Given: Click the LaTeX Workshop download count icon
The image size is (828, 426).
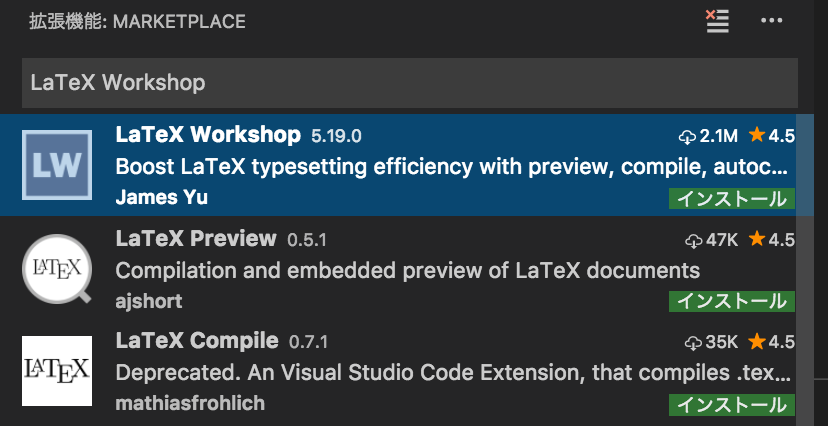Looking at the screenshot, I should 687,136.
